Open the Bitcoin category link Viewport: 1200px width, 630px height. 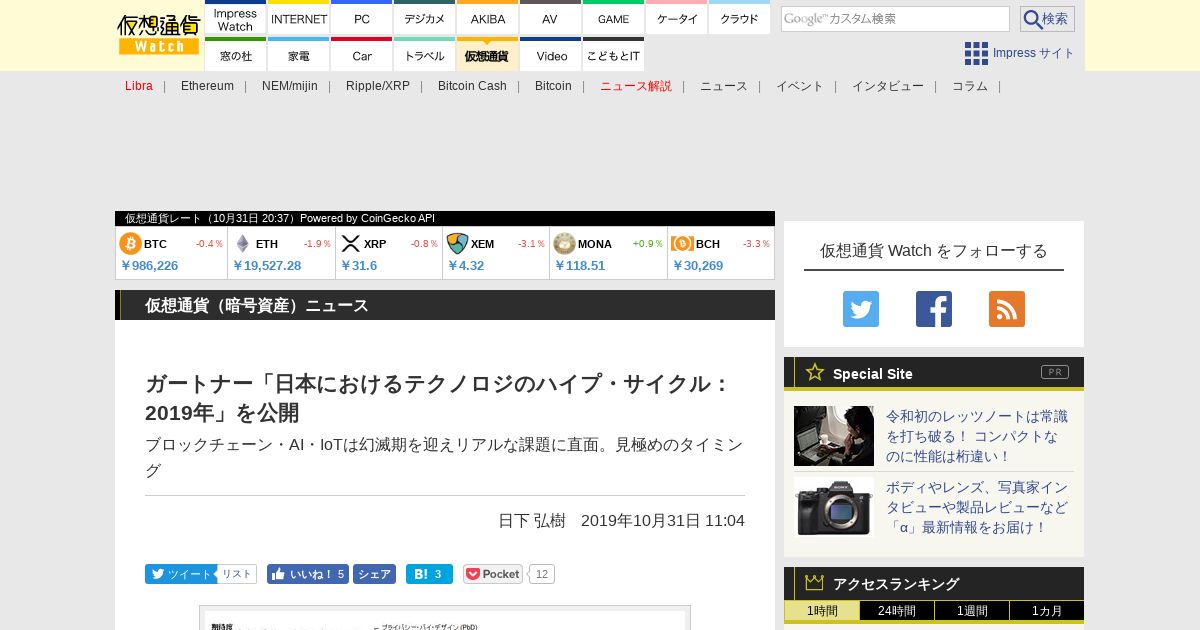coord(553,86)
